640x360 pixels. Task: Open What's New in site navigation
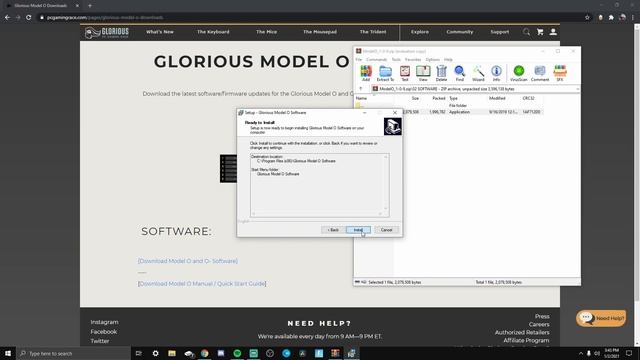click(x=160, y=32)
